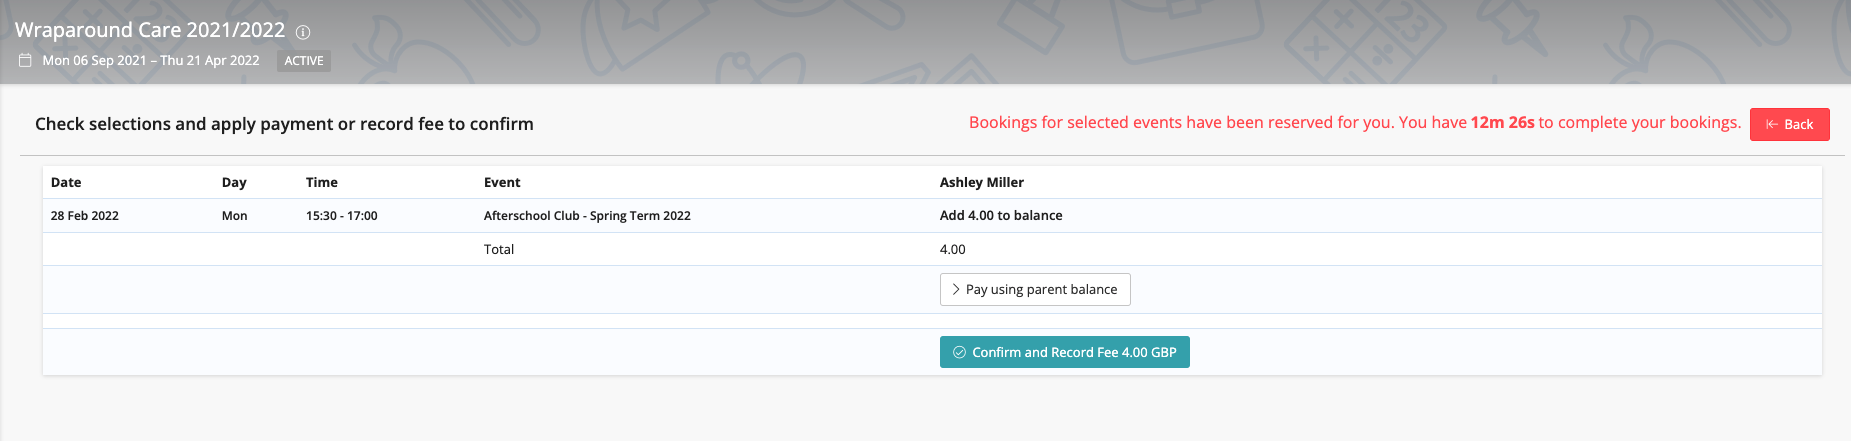Click Add 4.00 to balance text
Image resolution: width=1851 pixels, height=441 pixels.
tap(1001, 215)
